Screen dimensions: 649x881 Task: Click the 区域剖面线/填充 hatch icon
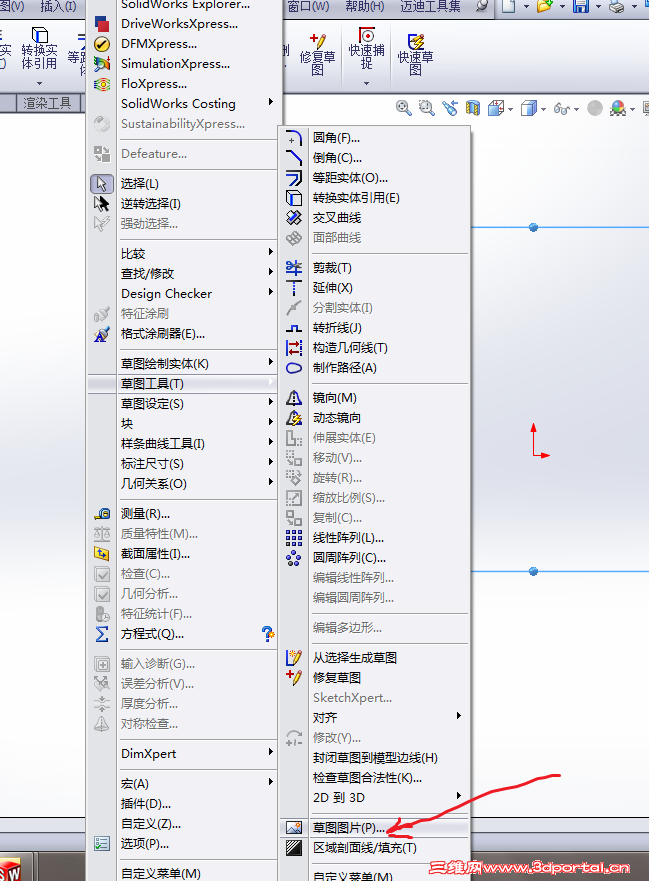point(293,848)
